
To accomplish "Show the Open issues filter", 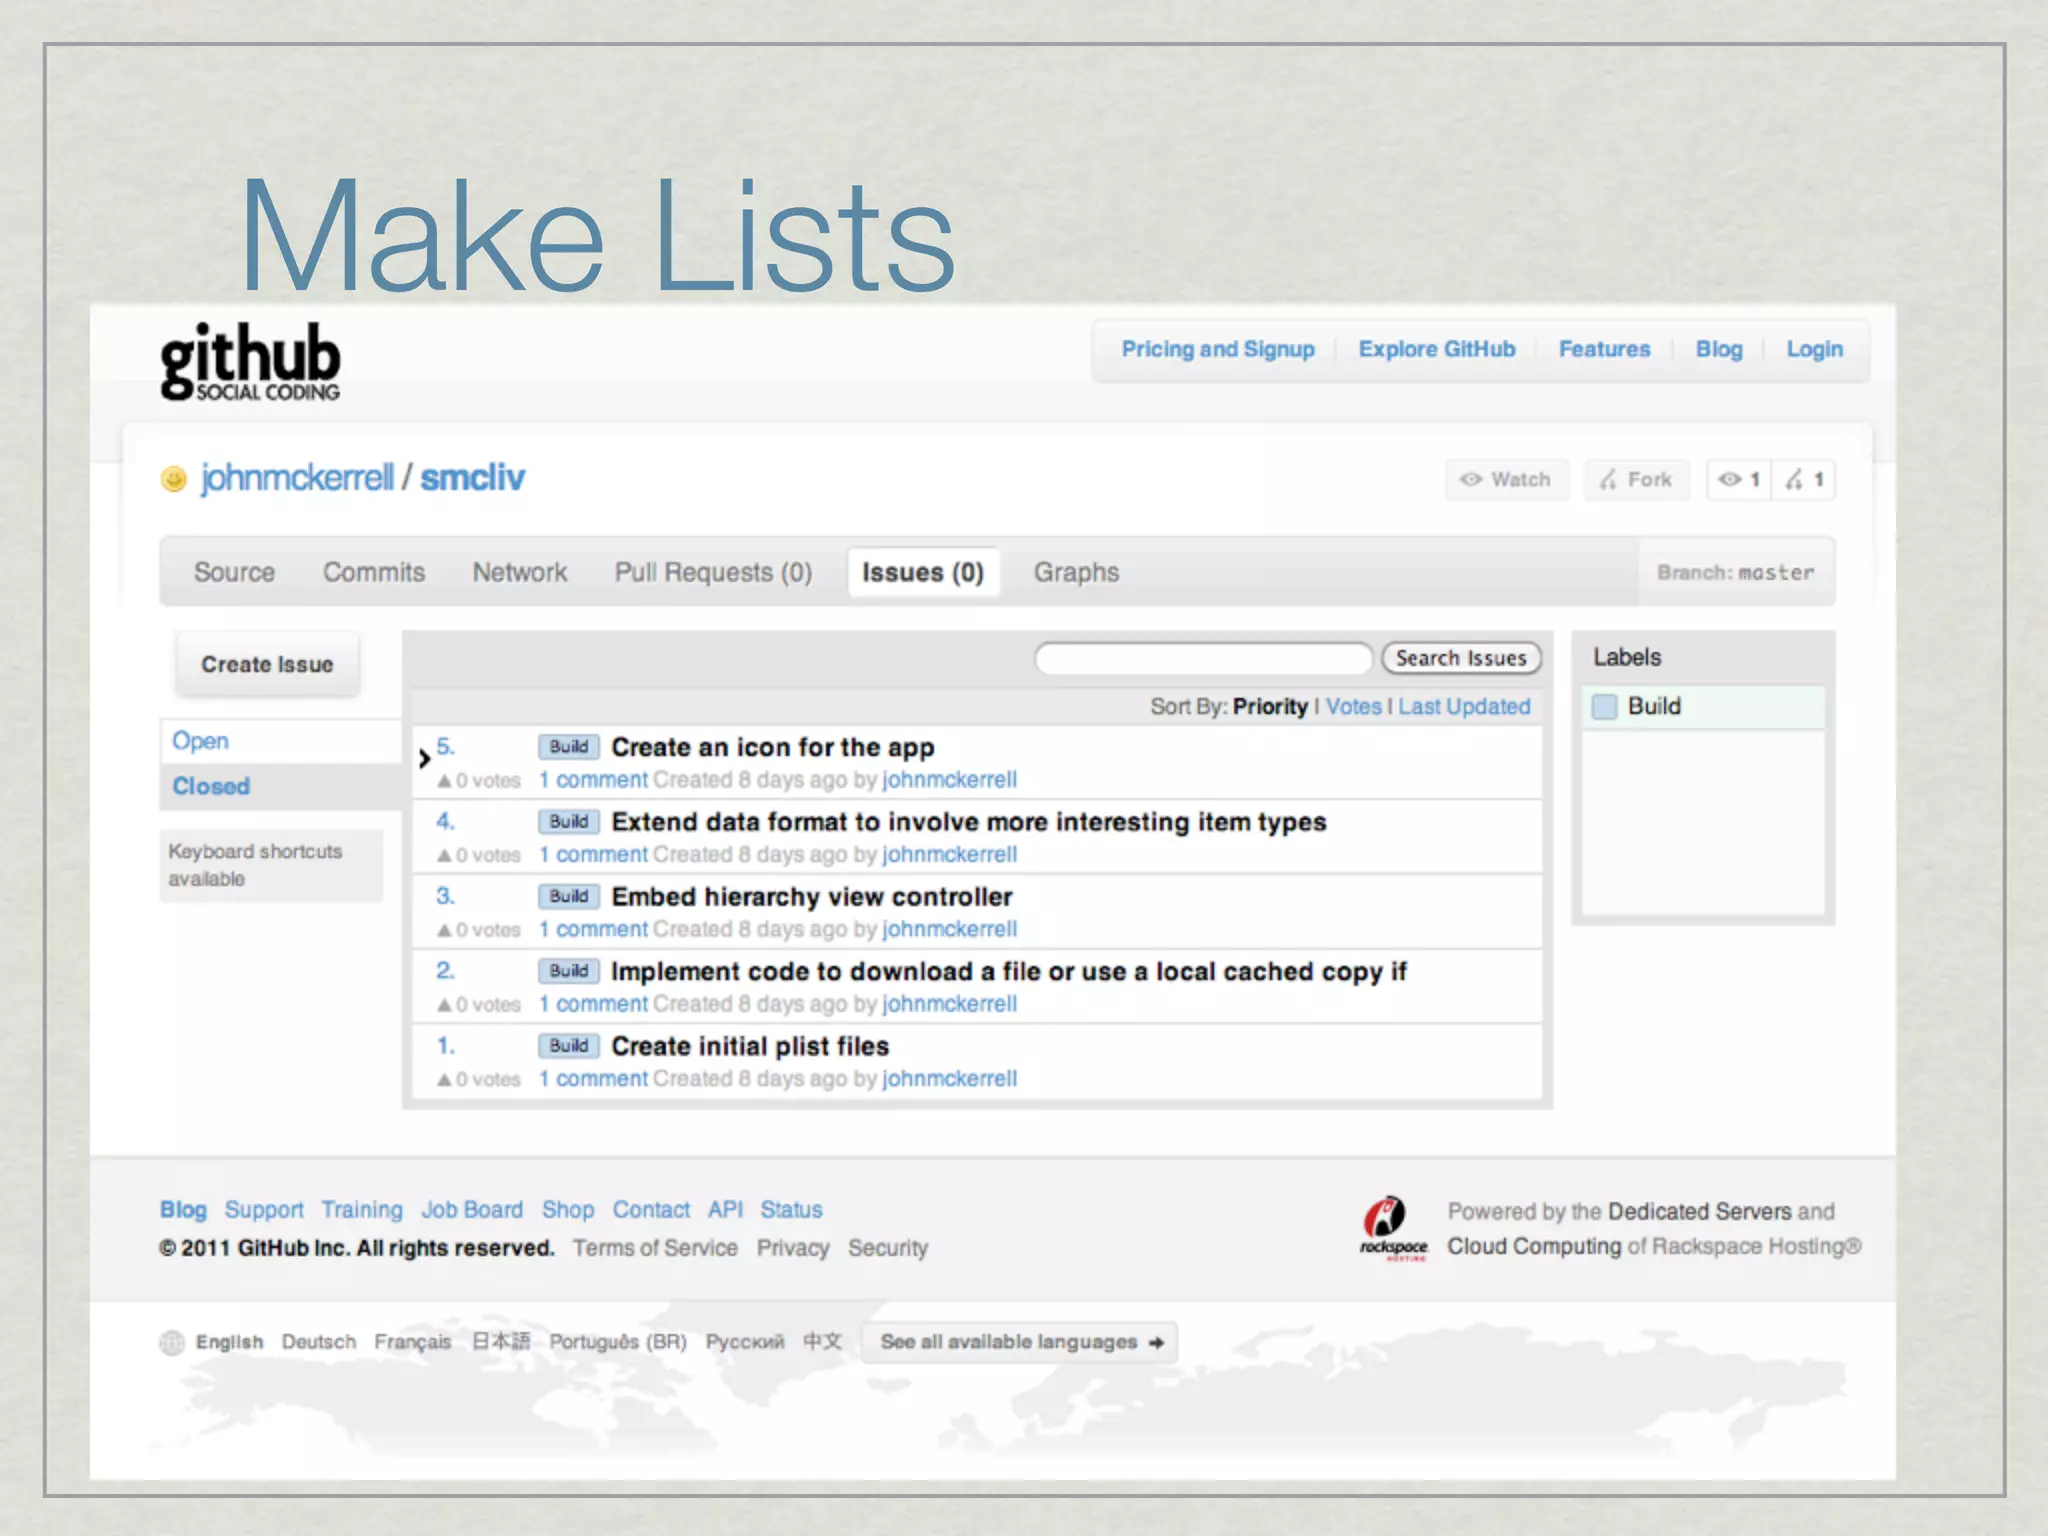I will [200, 741].
